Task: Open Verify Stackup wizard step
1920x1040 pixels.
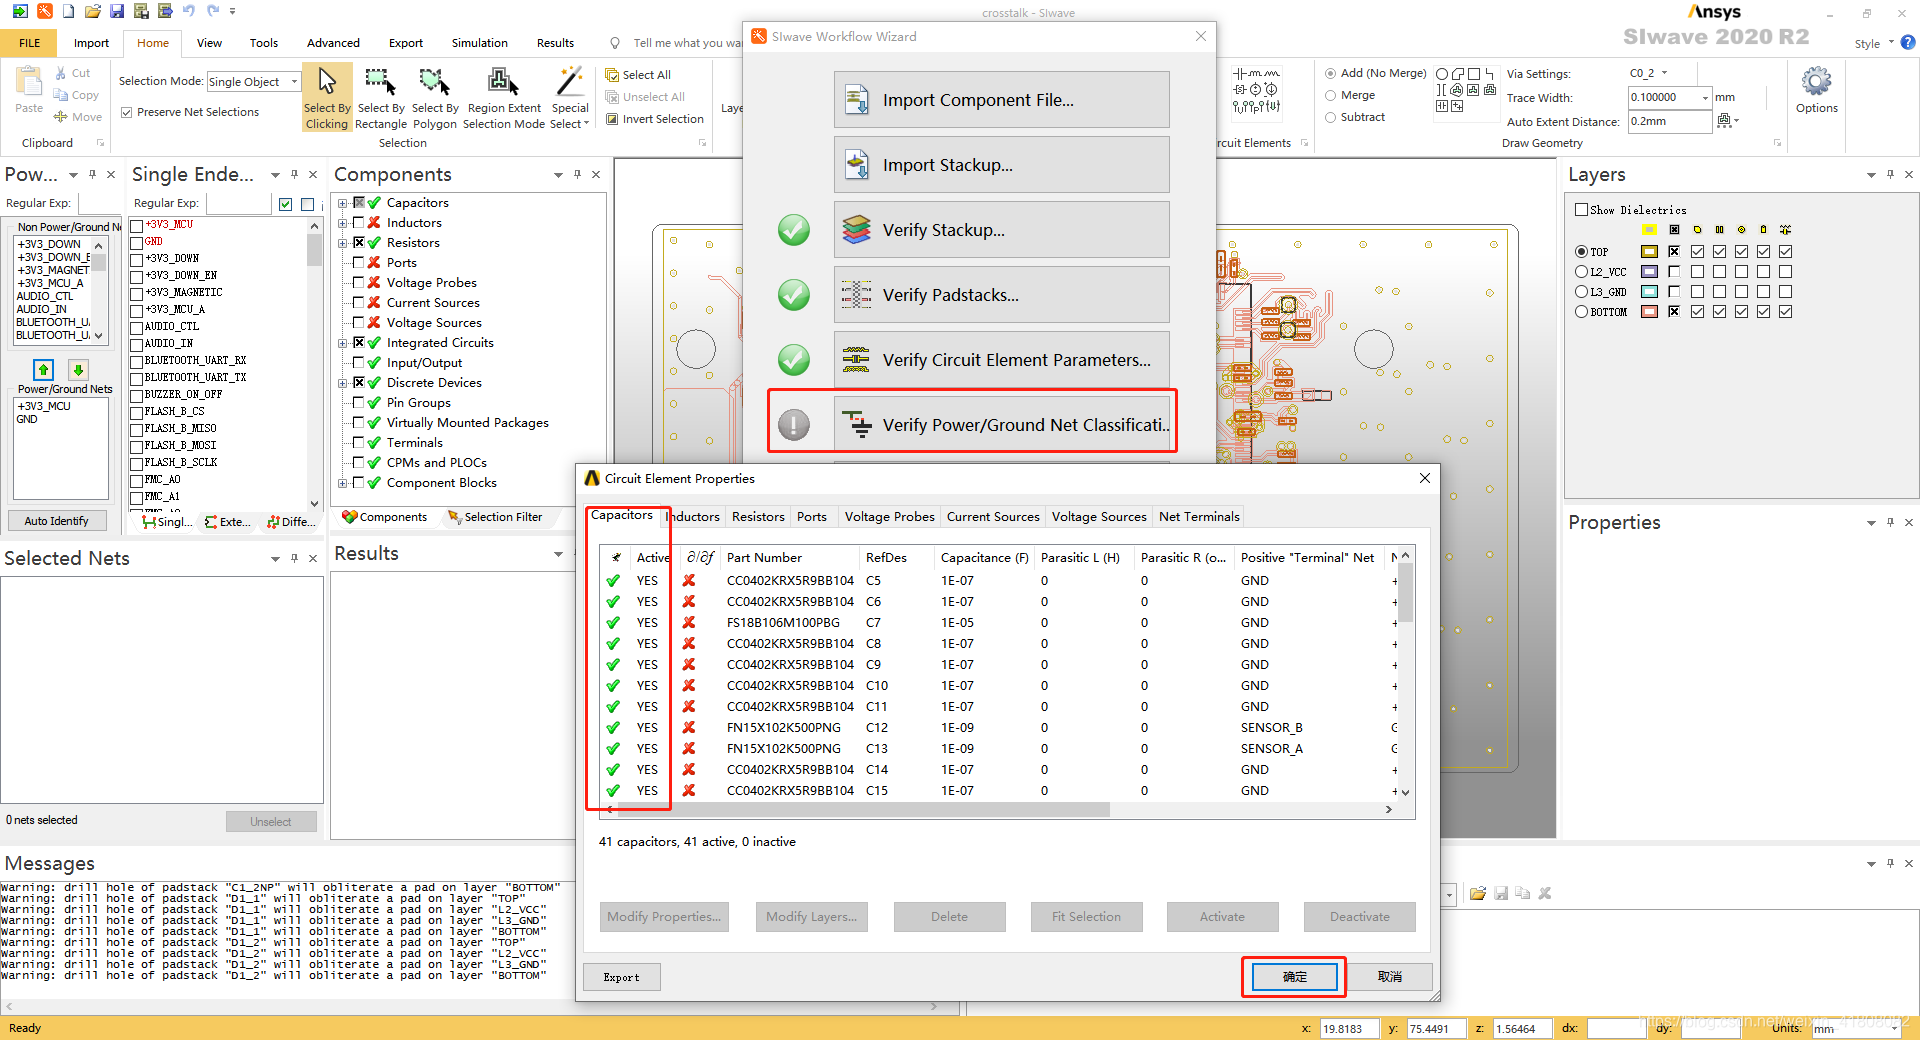Action: tap(1001, 230)
